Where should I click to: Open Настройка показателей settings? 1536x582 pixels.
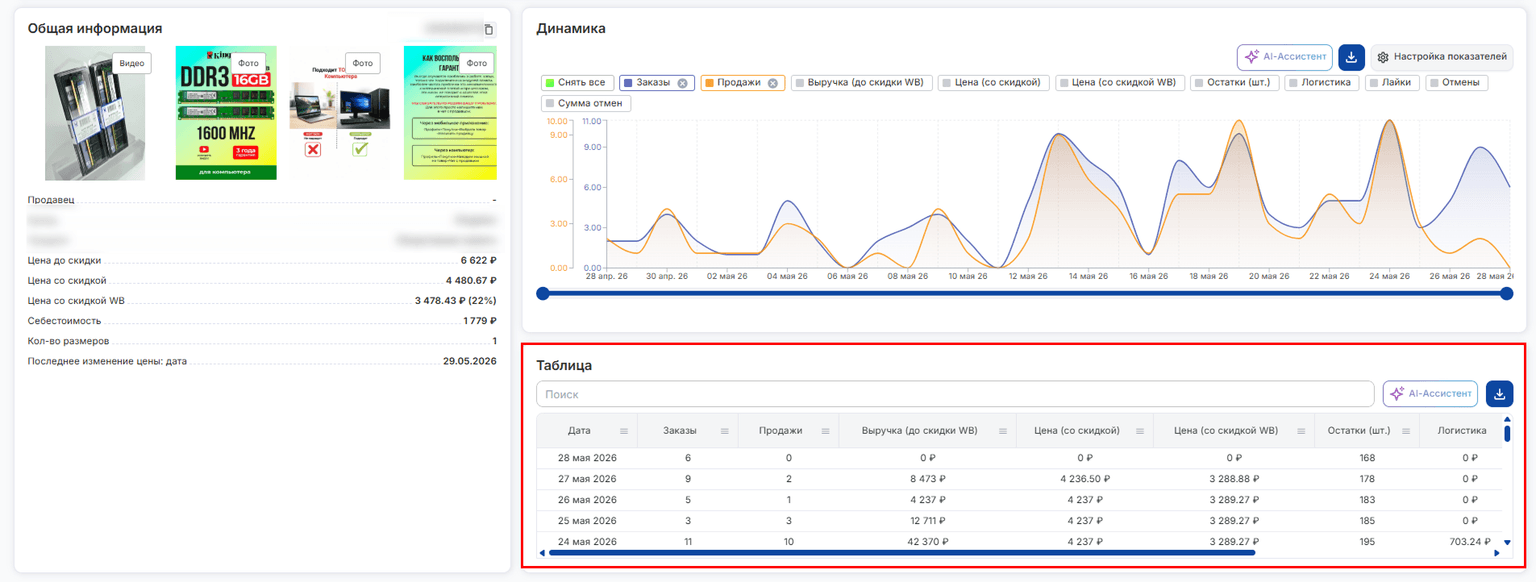tap(1441, 57)
